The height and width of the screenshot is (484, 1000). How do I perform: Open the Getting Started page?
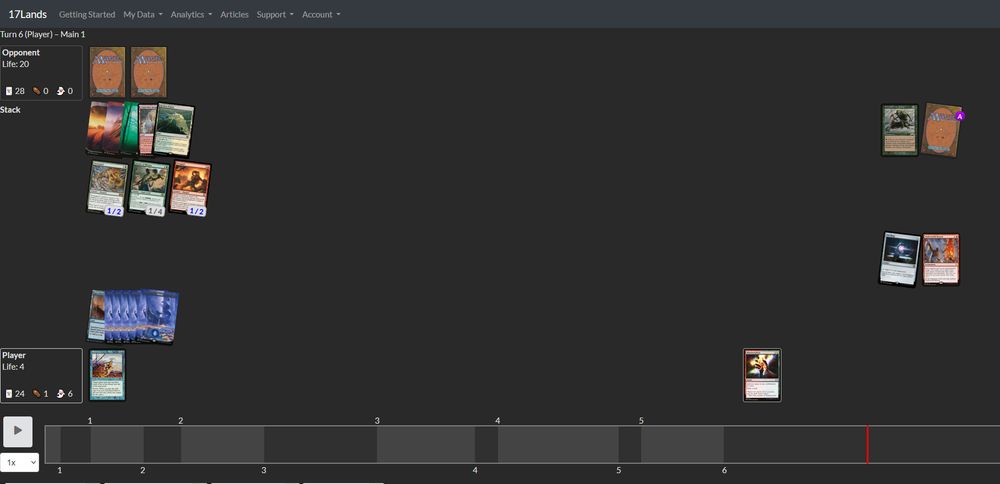click(x=87, y=14)
